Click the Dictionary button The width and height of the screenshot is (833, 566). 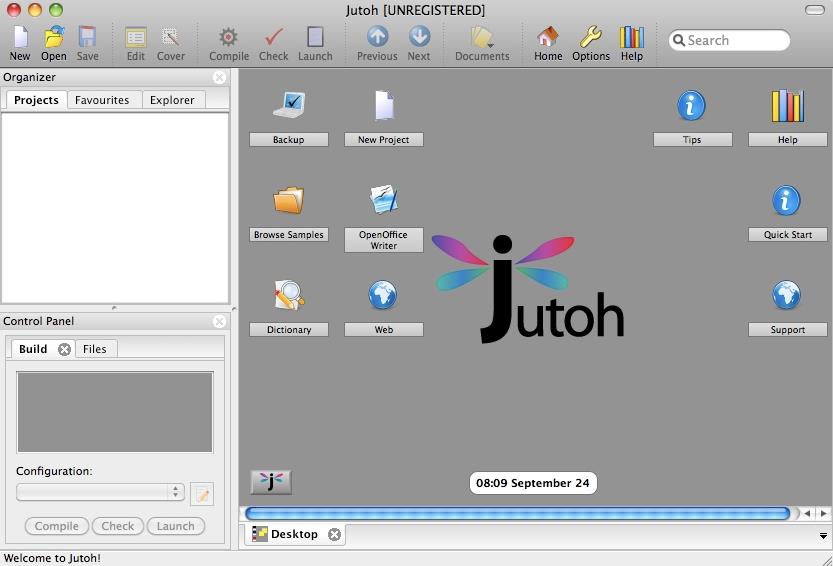pyautogui.click(x=288, y=330)
